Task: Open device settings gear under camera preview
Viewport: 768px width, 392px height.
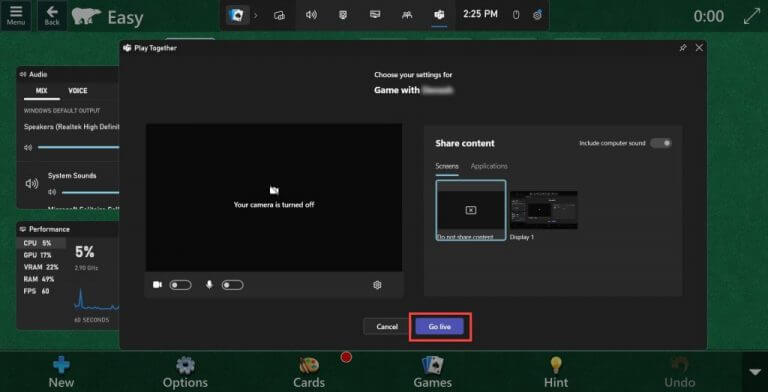Action: (377, 285)
